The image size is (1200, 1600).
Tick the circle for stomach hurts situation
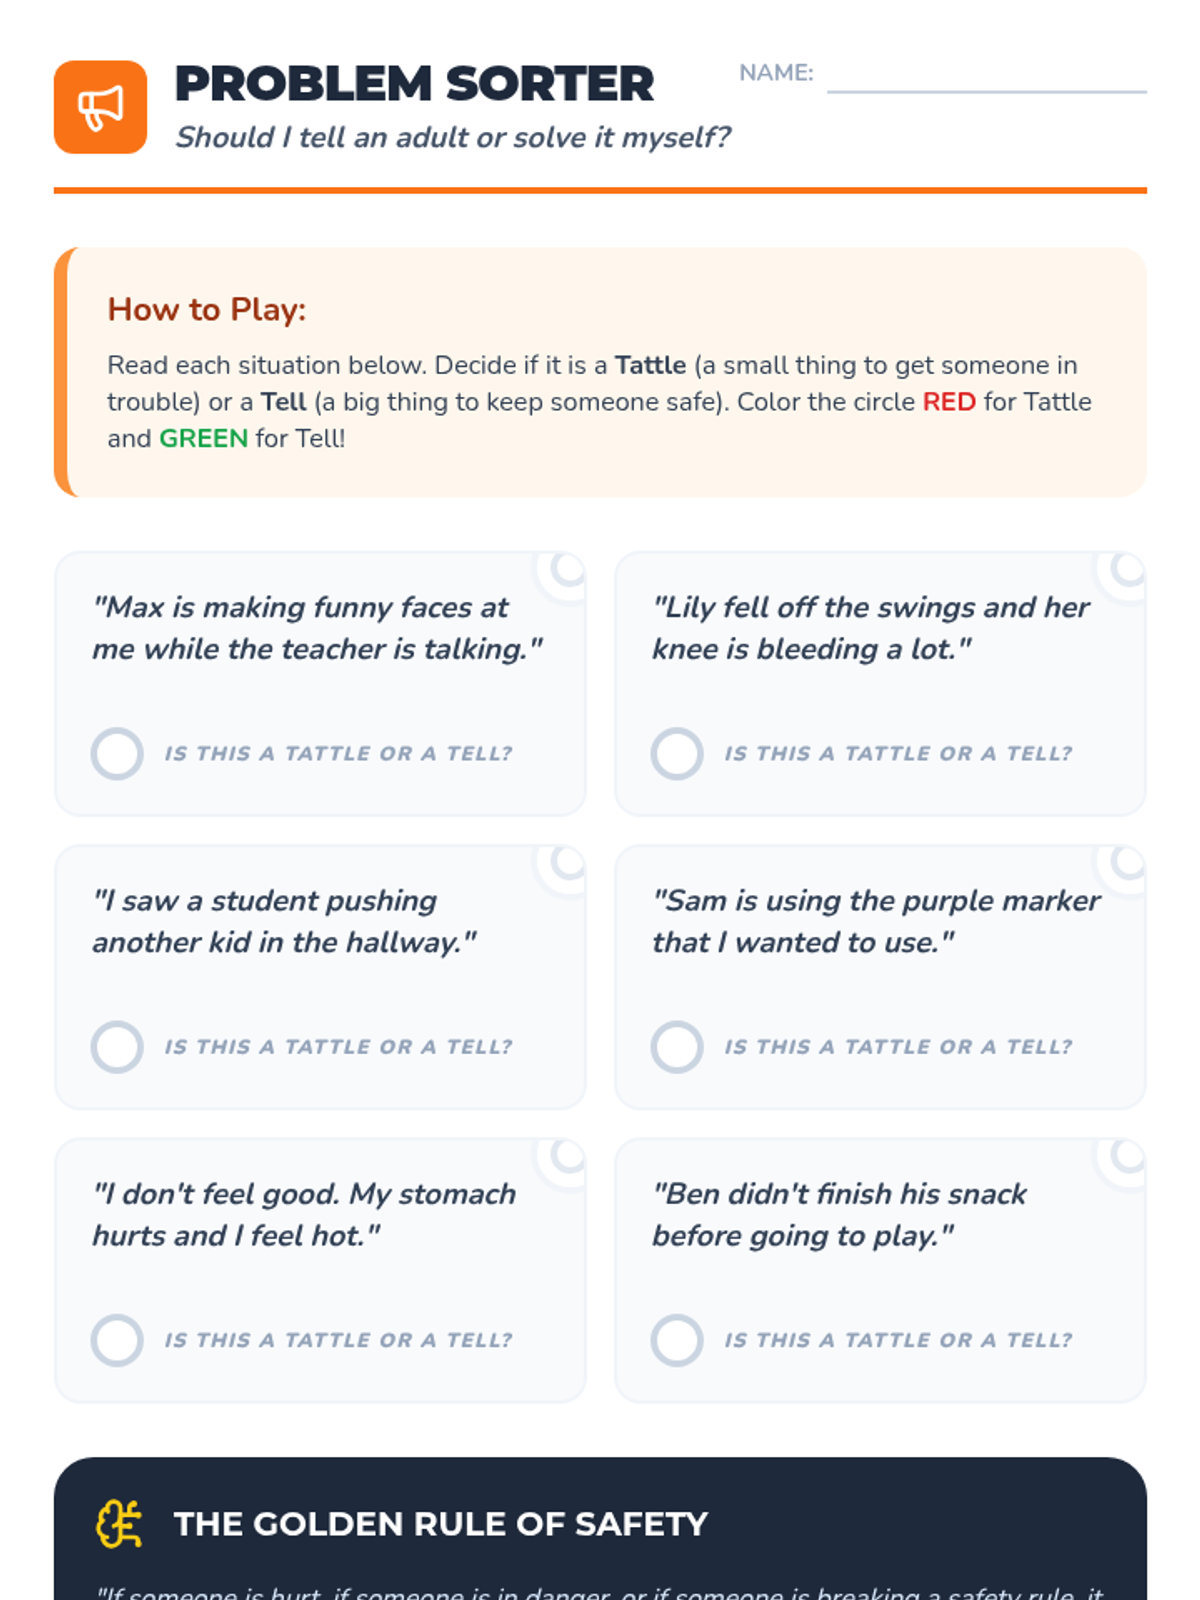click(x=117, y=1340)
